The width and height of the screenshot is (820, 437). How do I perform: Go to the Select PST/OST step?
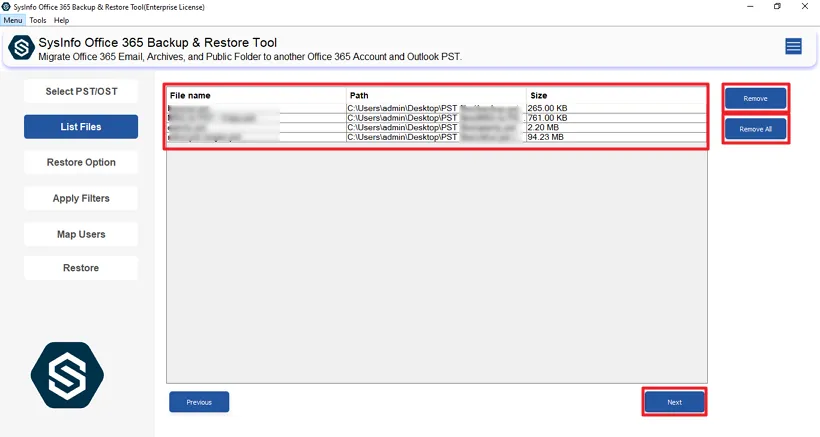(x=81, y=91)
